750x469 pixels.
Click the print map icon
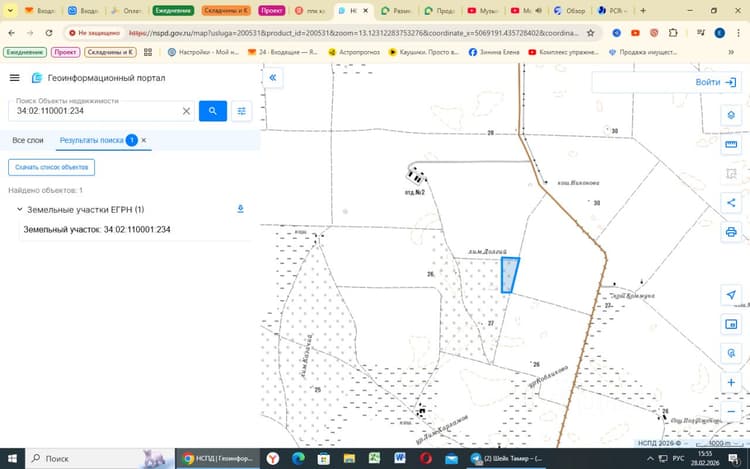tap(731, 232)
